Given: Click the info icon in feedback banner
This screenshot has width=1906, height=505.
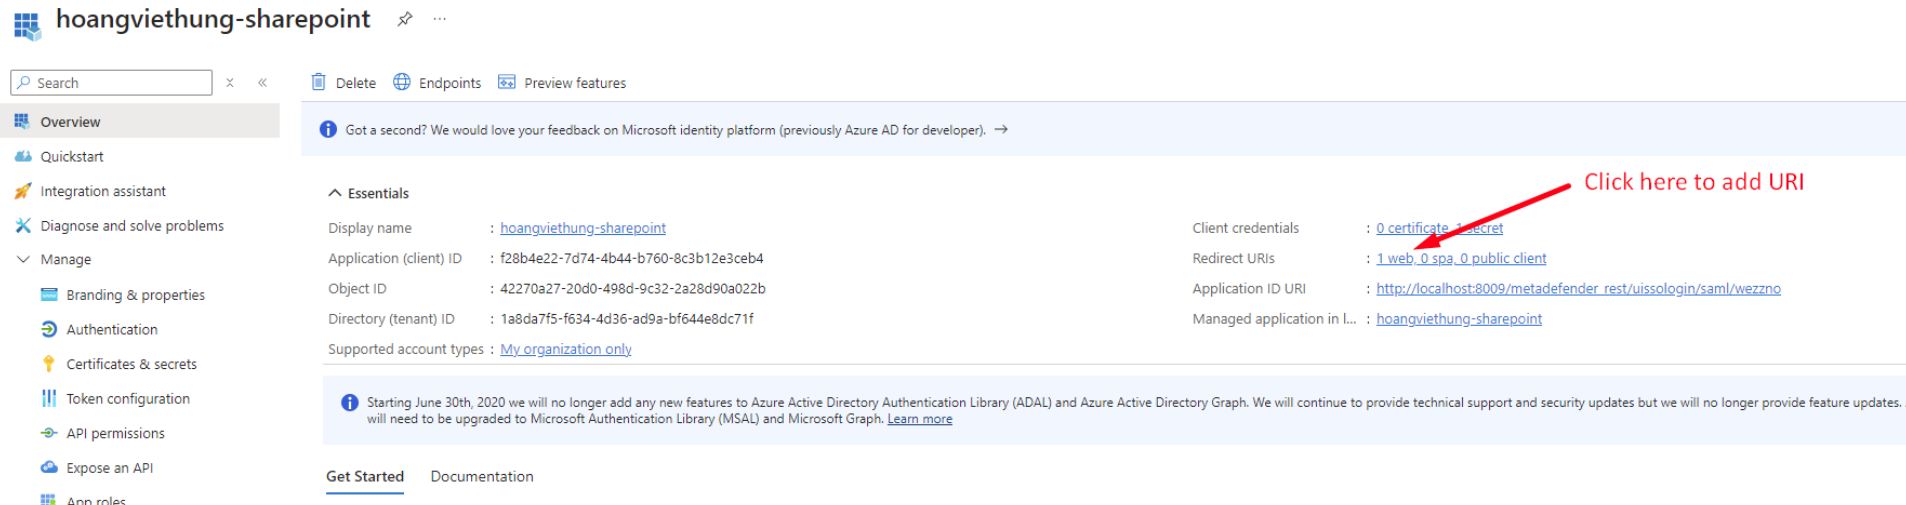Looking at the screenshot, I should (327, 130).
